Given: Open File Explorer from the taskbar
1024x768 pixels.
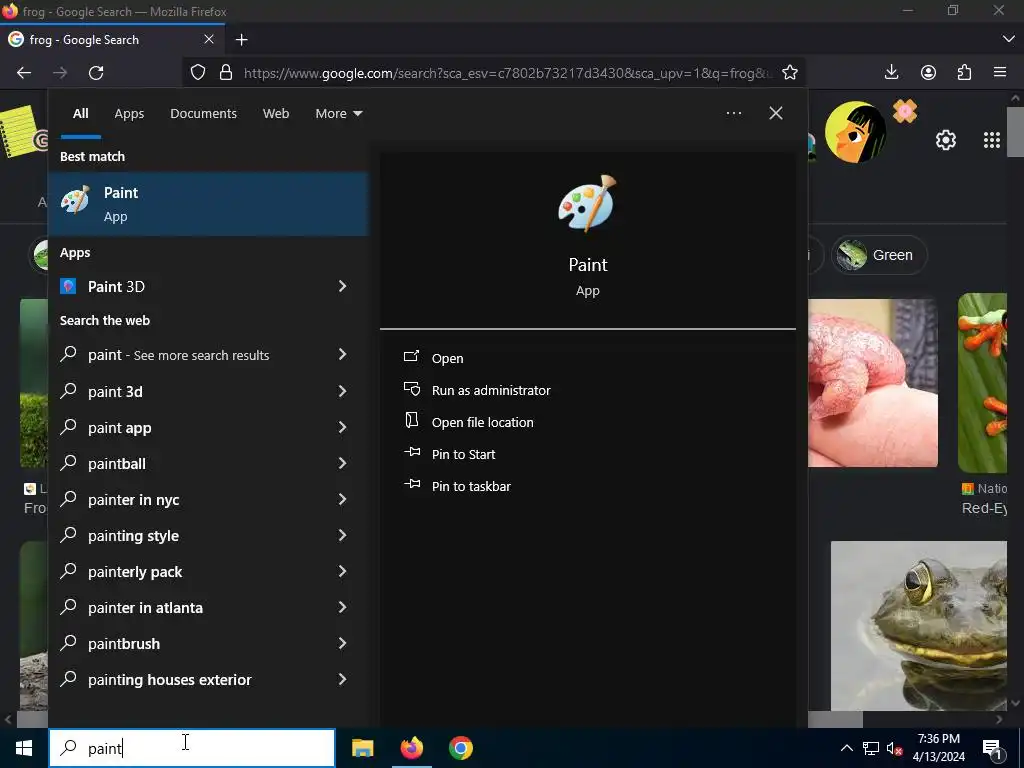Looking at the screenshot, I should click(x=362, y=748).
